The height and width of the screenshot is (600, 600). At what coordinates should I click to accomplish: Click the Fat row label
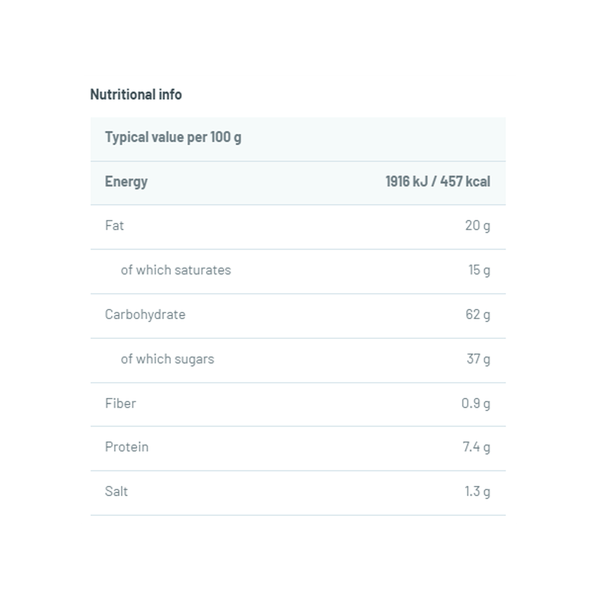(115, 226)
